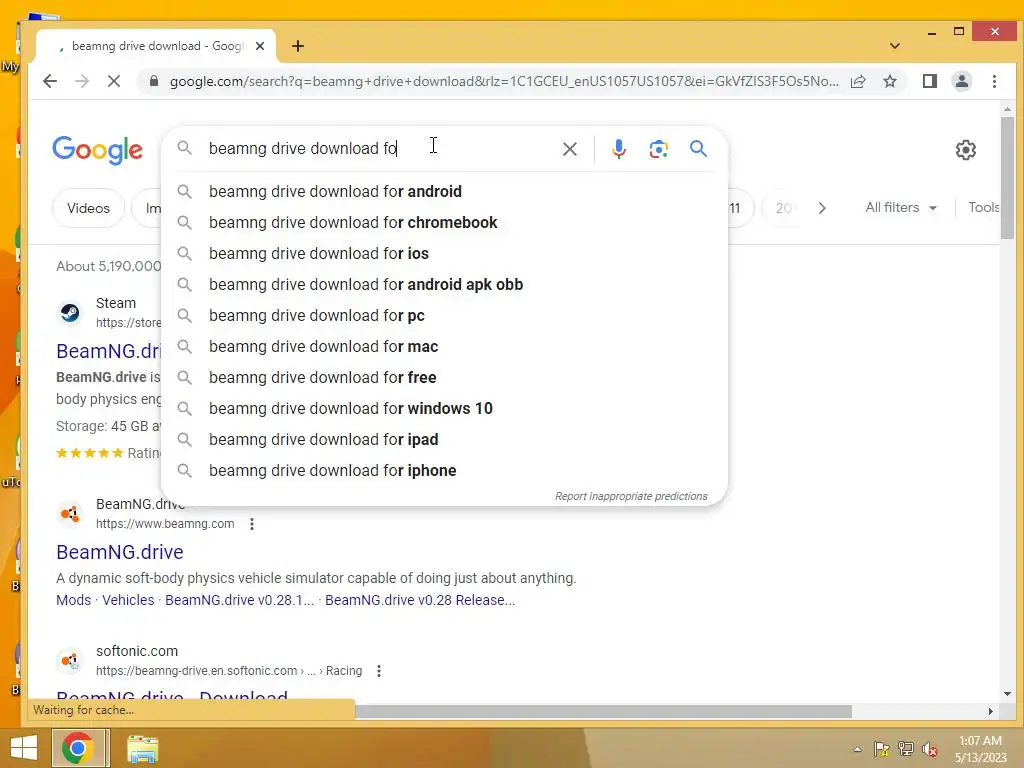Open BeamNG.drive v0.28 Release sitelink
1024x768 pixels.
point(420,600)
